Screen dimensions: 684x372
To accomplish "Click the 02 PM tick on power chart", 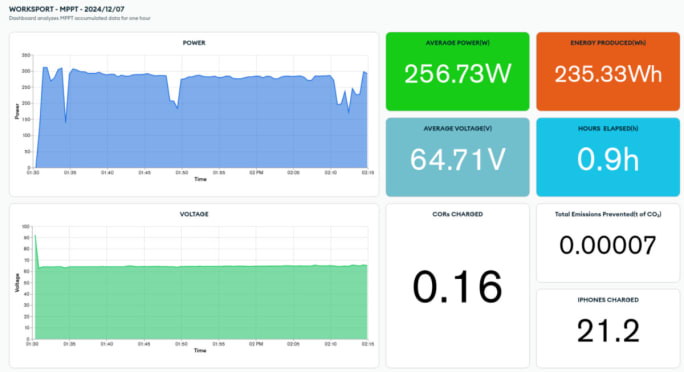I will pos(256,173).
